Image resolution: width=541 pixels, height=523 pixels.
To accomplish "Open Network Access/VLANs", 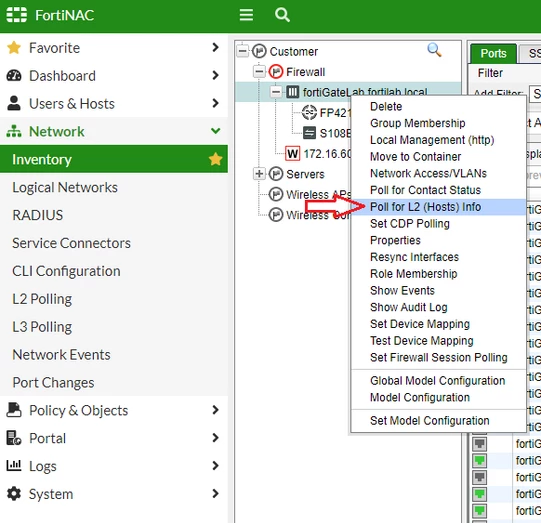I will (439, 173).
